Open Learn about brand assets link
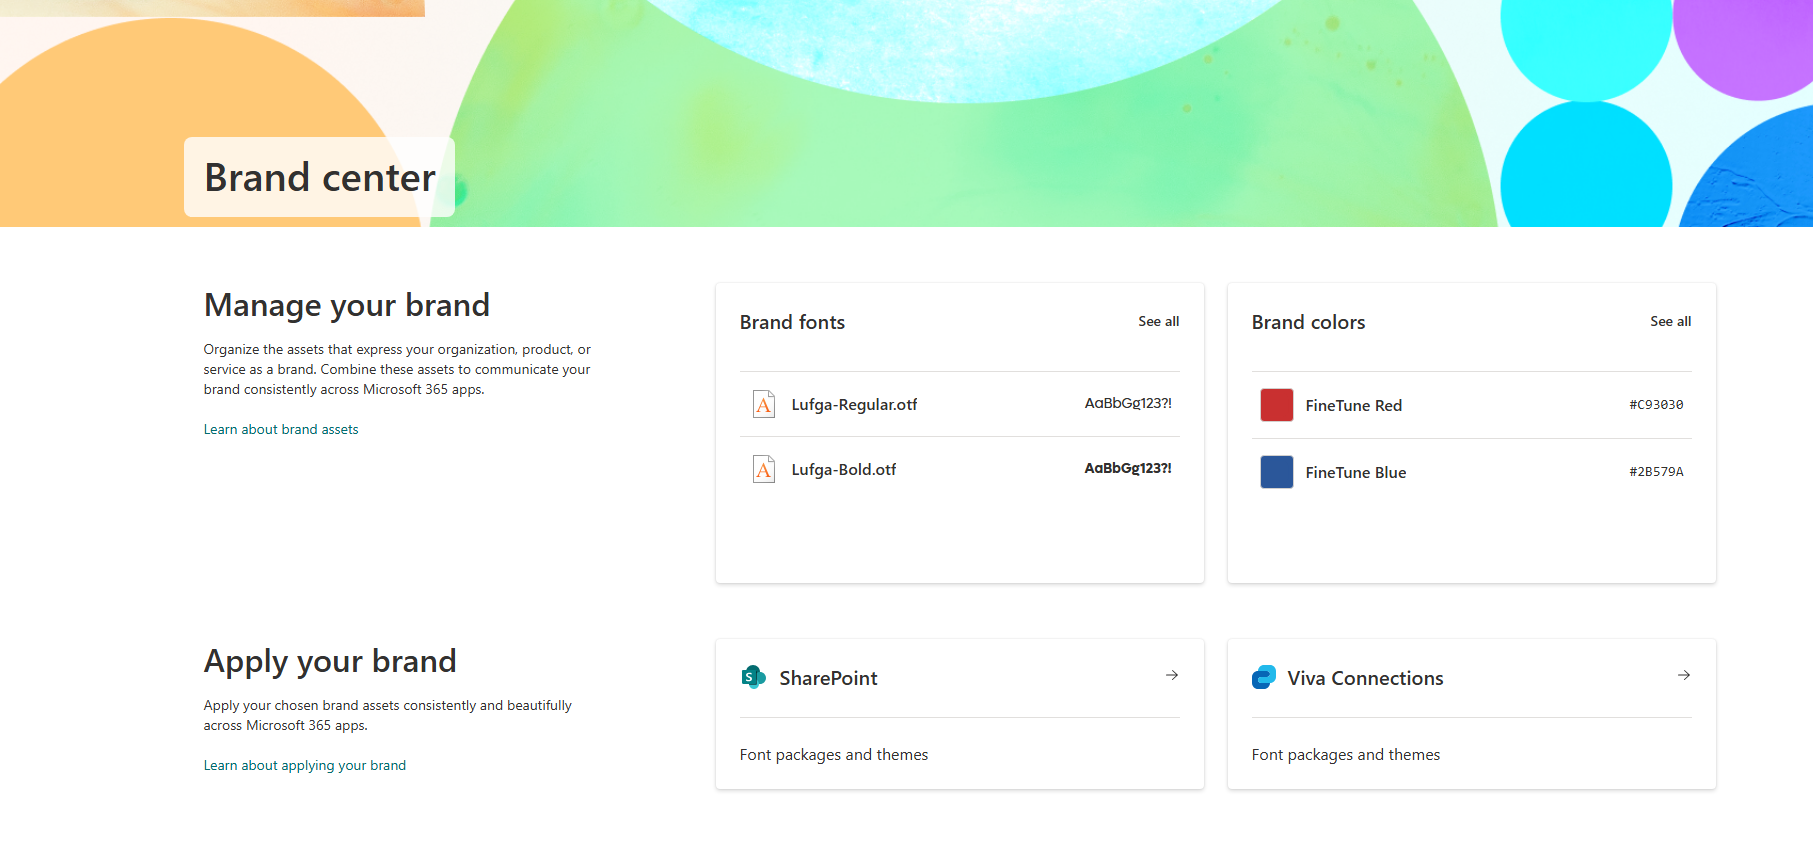This screenshot has height=843, width=1813. [x=281, y=429]
